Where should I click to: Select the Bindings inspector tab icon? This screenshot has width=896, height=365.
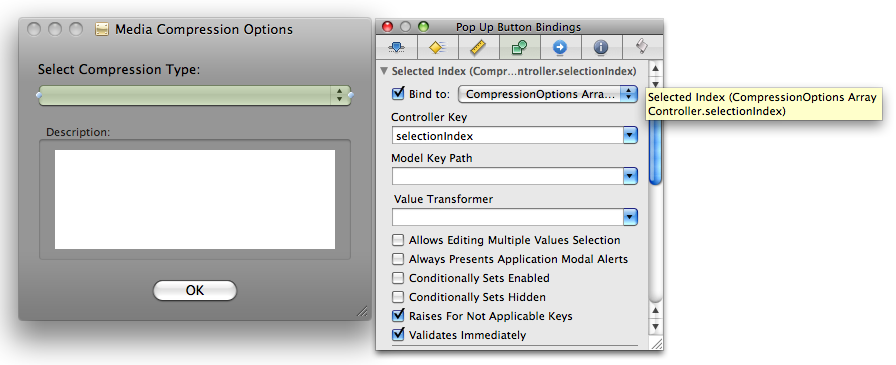[519, 47]
